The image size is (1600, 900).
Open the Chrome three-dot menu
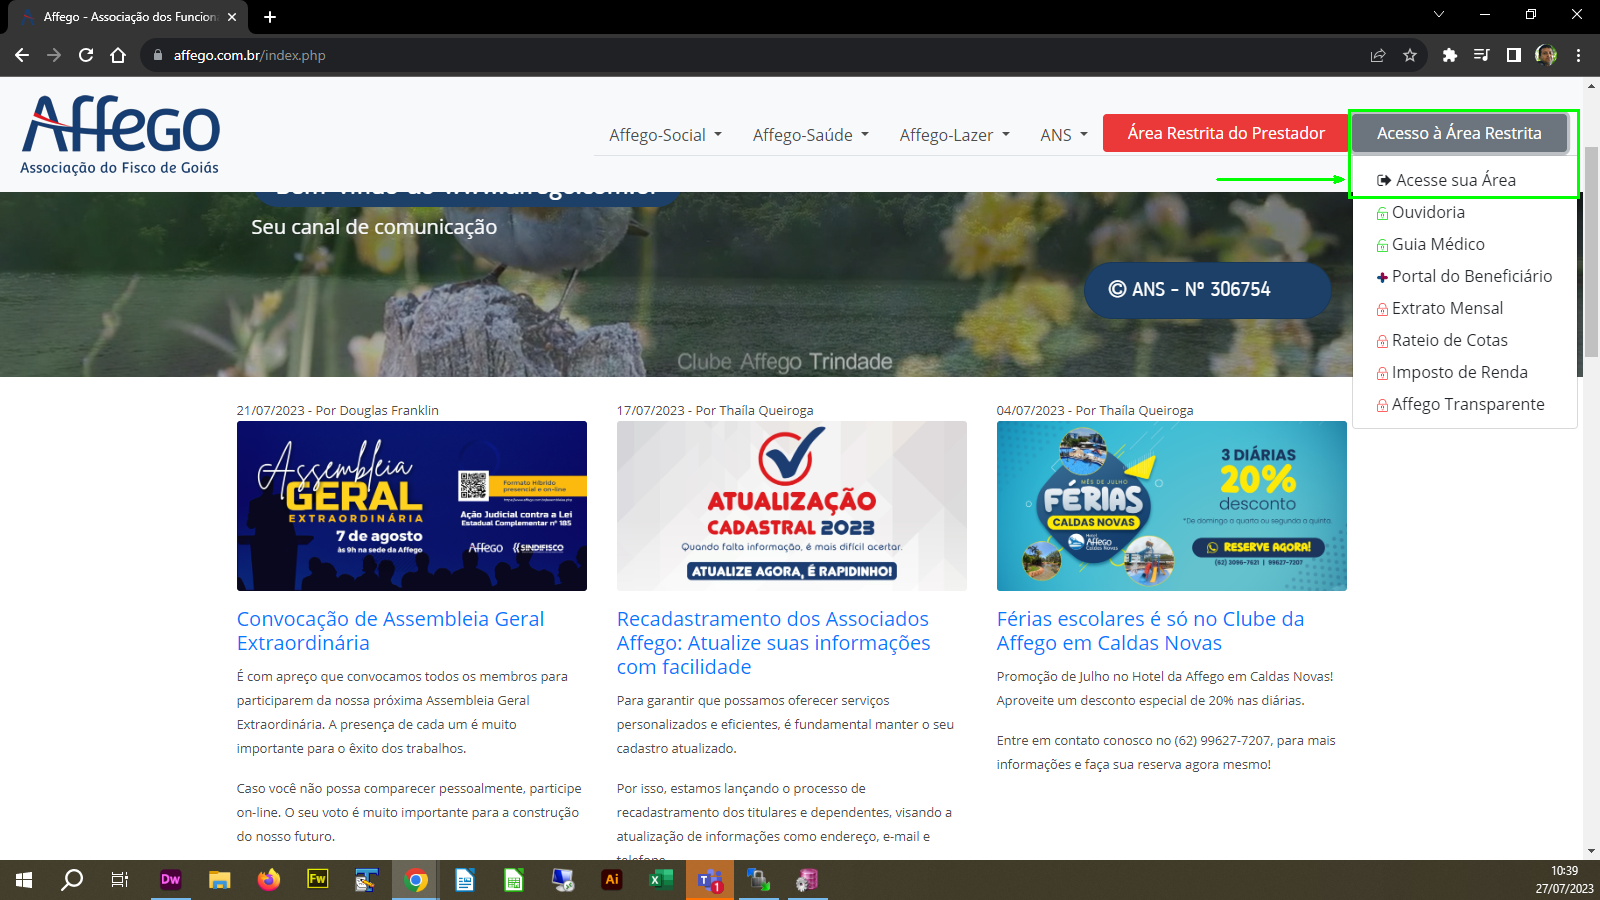(1579, 55)
